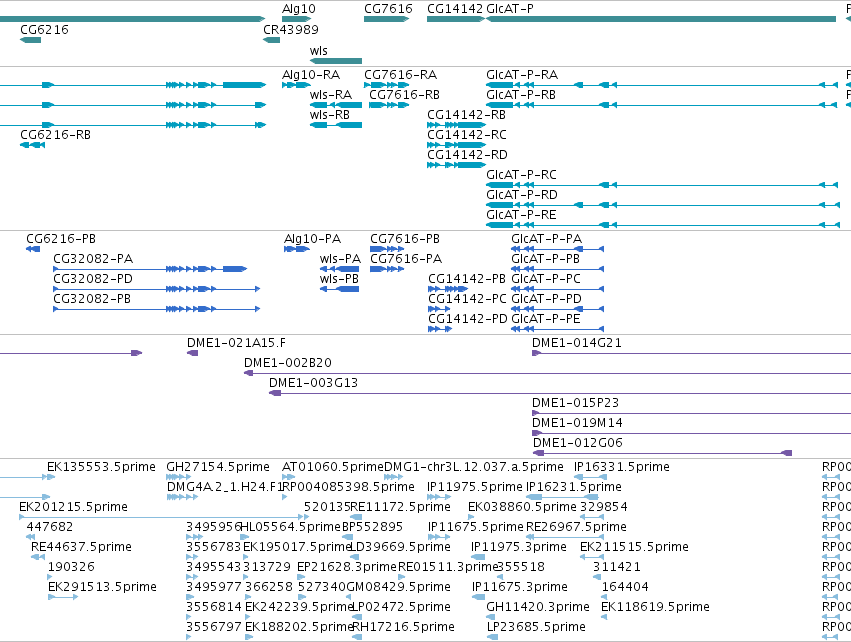Click the EK201215.5prime EST label
The image size is (851, 642).
73,506
